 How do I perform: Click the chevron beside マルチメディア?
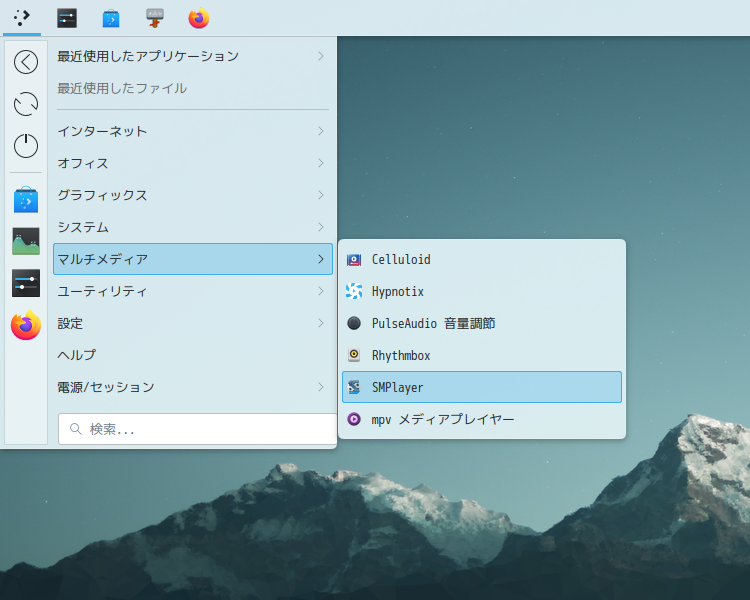click(x=321, y=259)
